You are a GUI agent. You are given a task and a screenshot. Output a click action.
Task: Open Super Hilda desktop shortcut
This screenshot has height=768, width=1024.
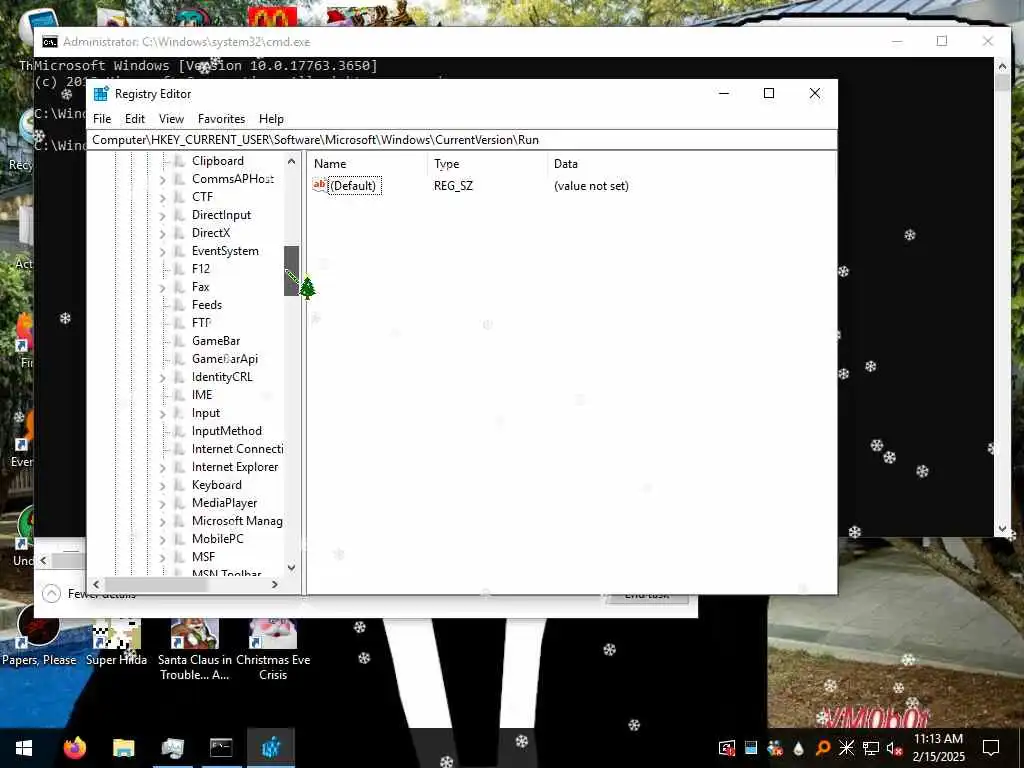(x=117, y=642)
